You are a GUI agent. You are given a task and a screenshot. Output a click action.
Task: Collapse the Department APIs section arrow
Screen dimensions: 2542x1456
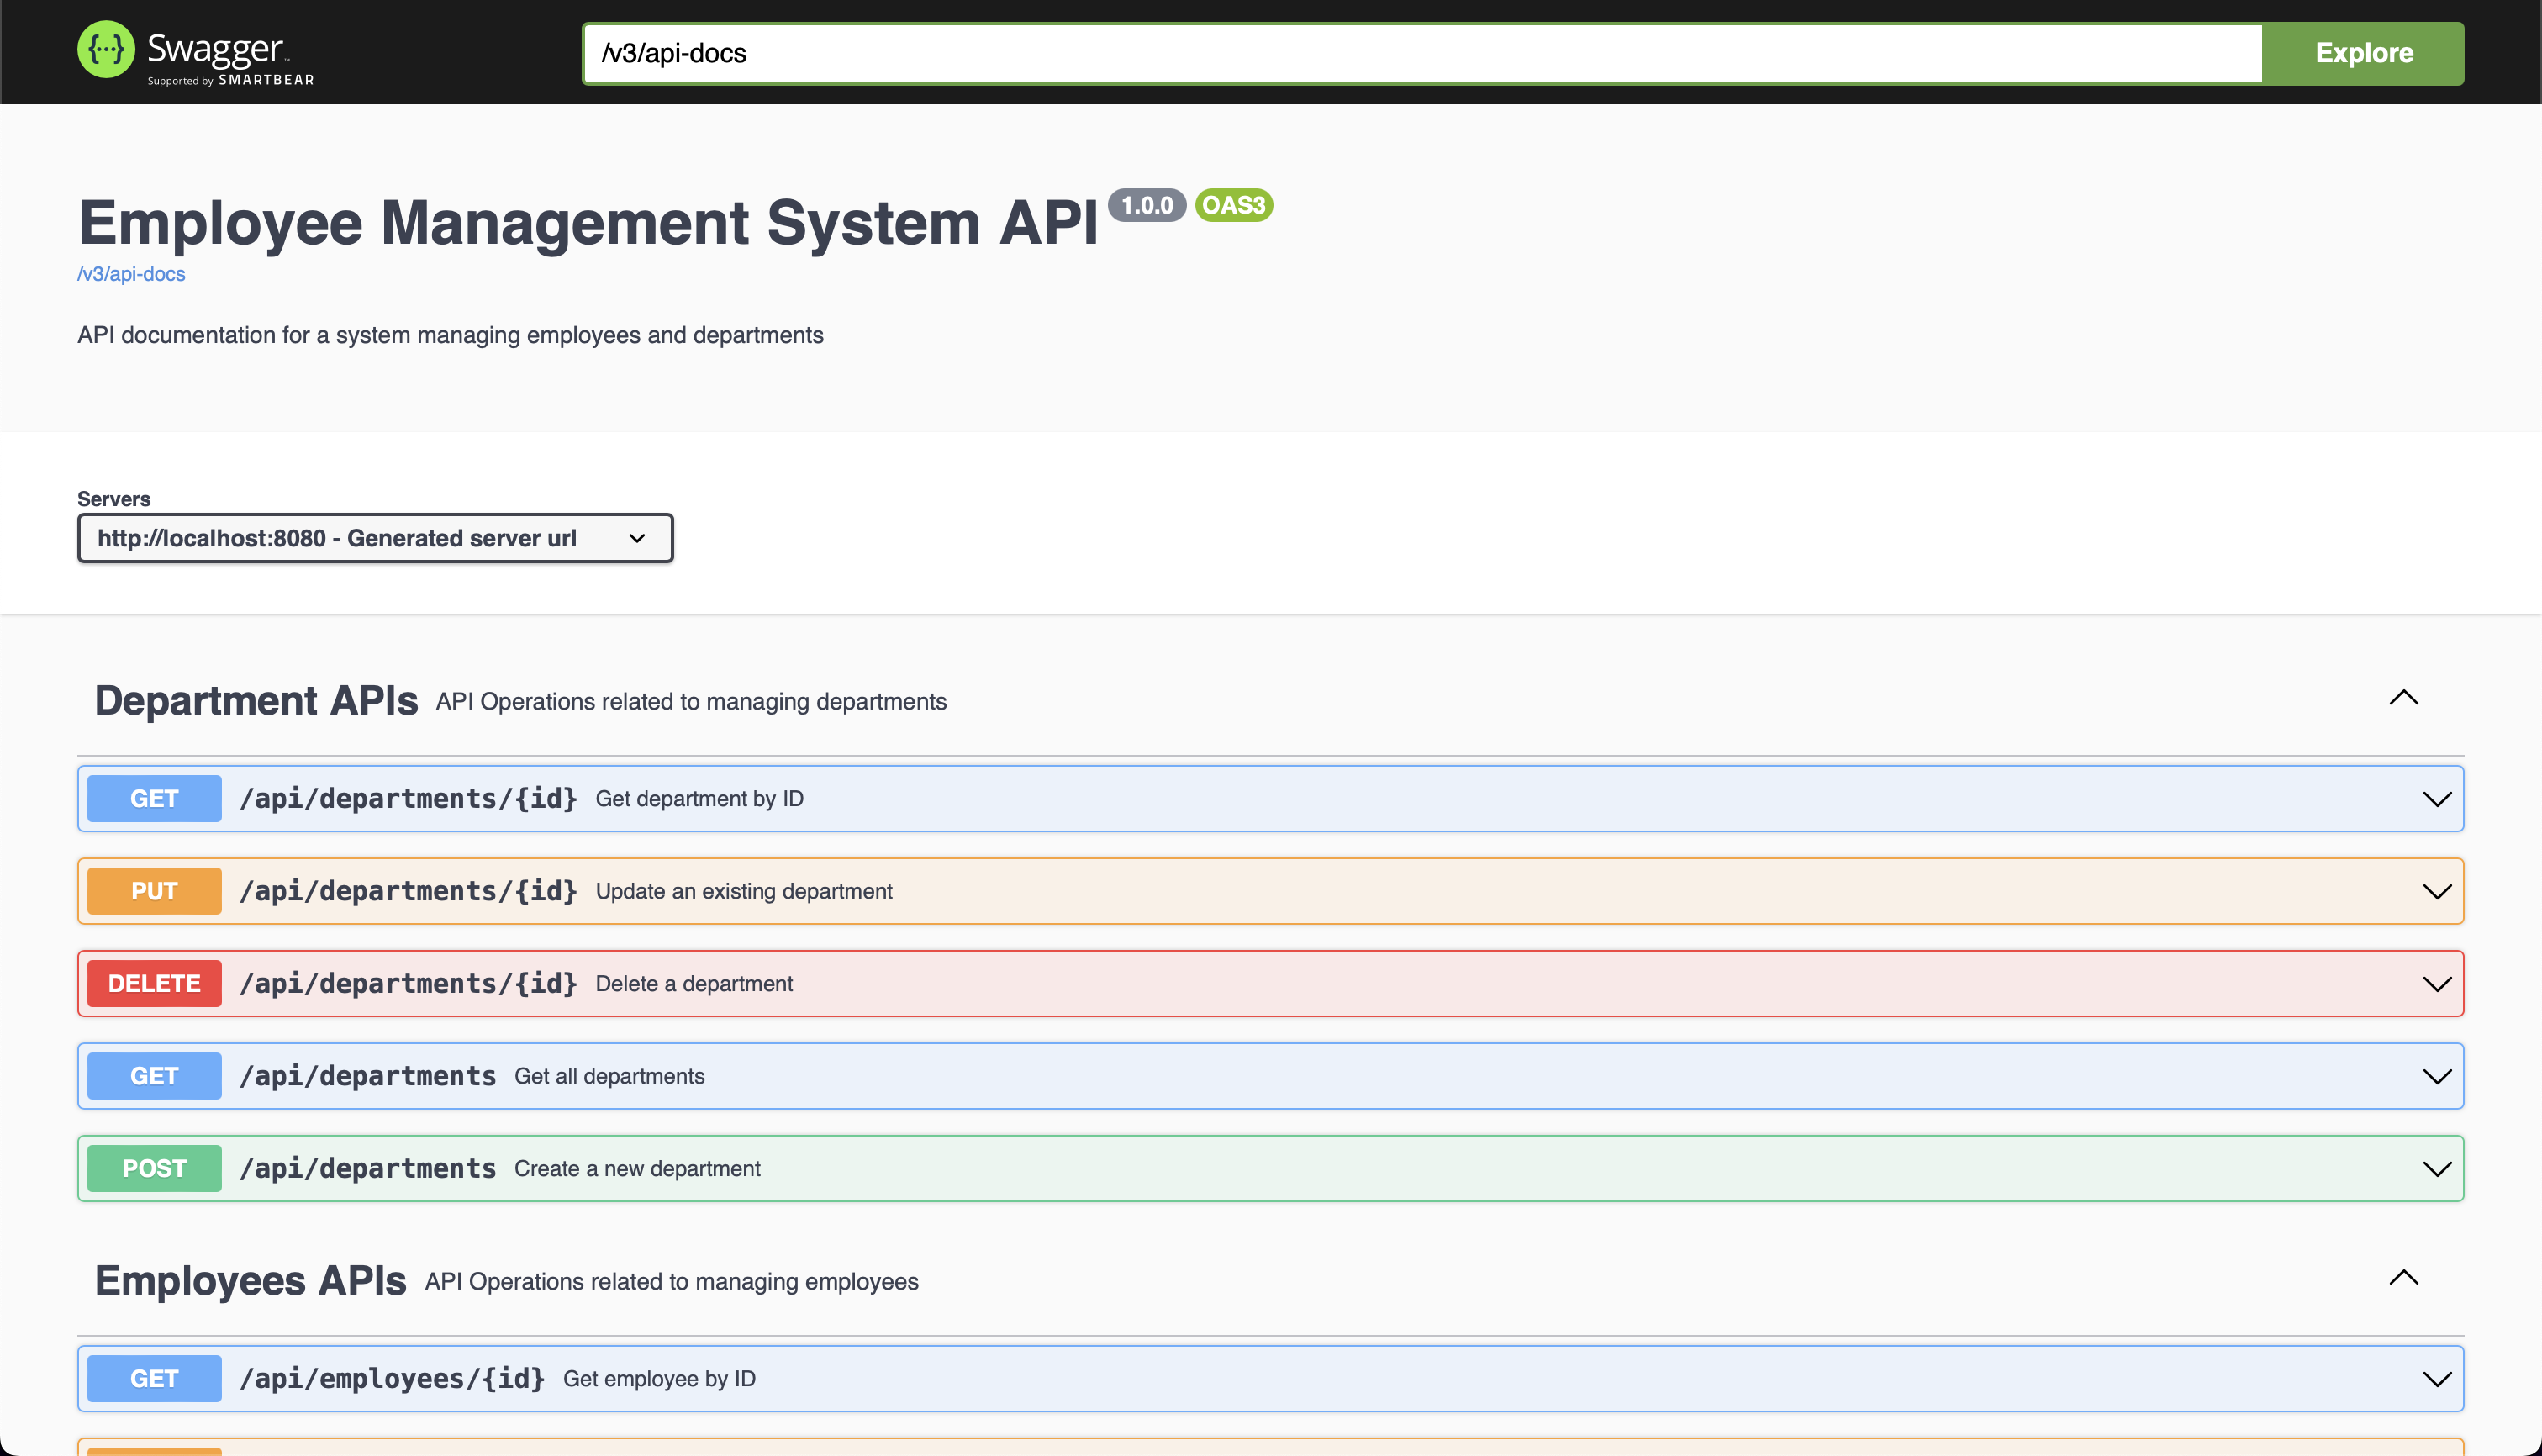(x=2403, y=698)
